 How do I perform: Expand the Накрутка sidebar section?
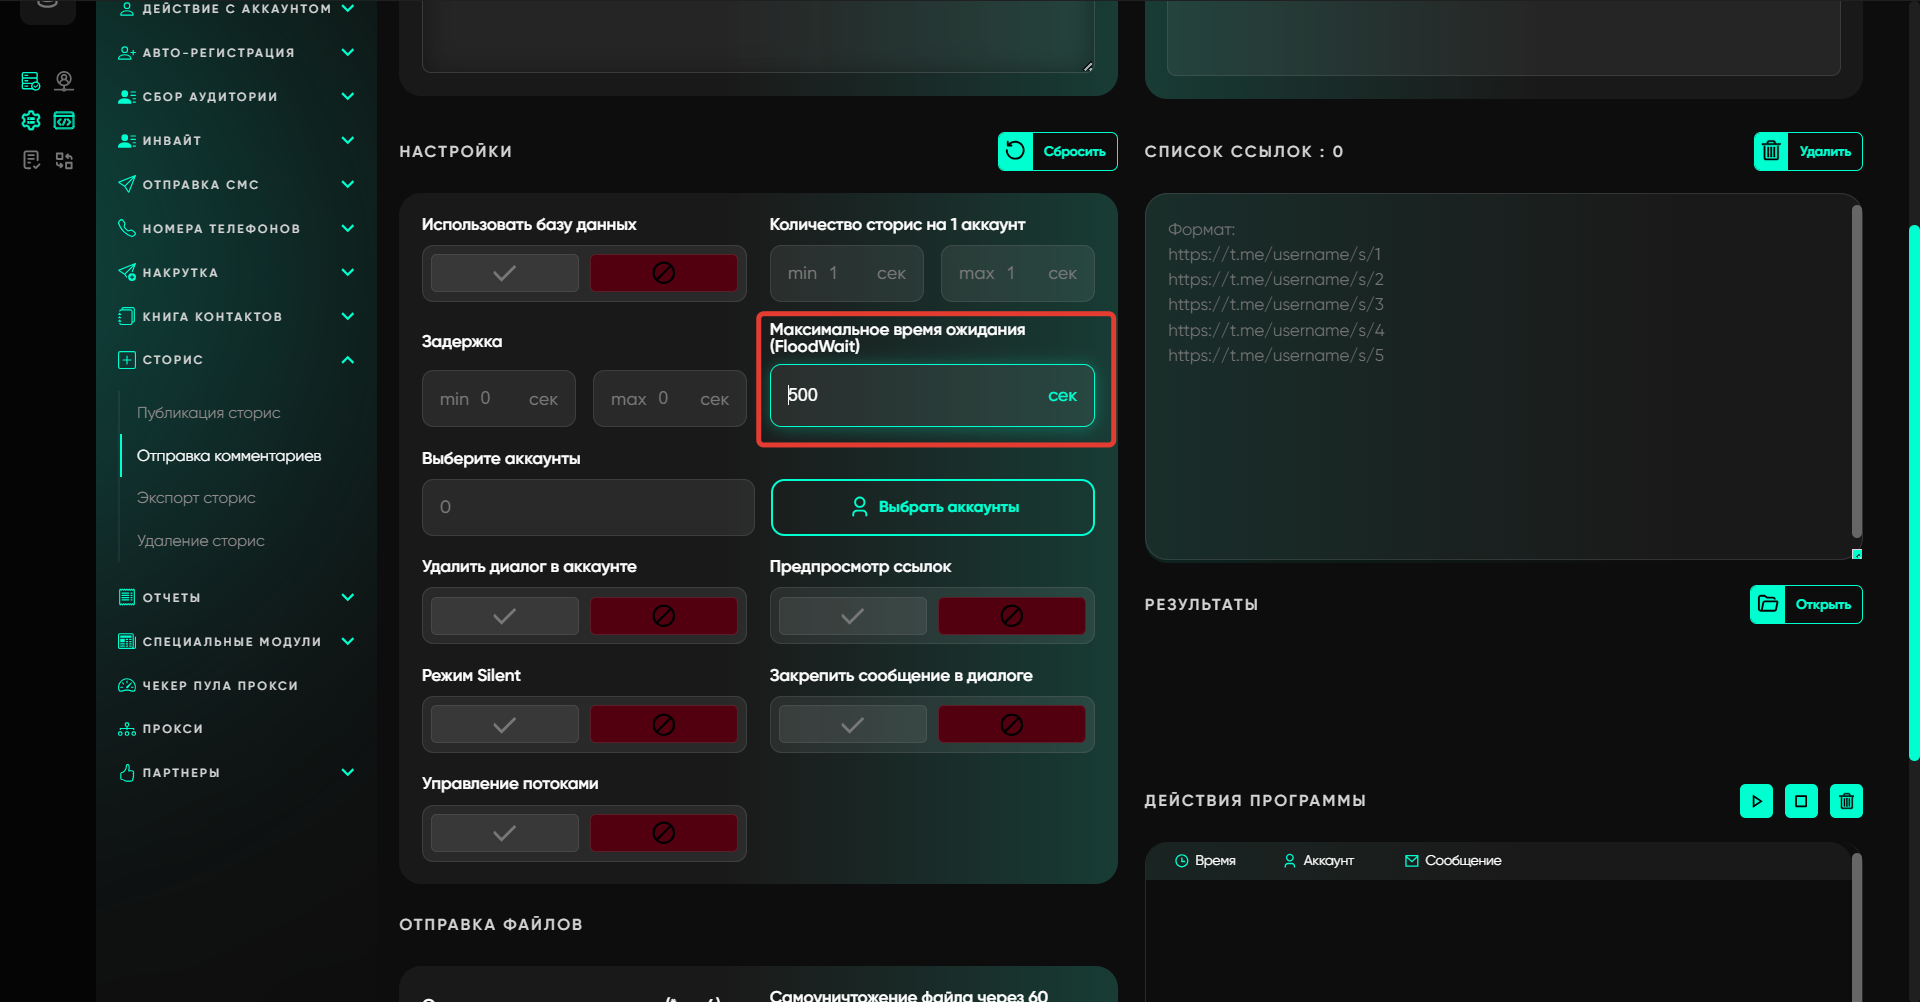(x=347, y=272)
